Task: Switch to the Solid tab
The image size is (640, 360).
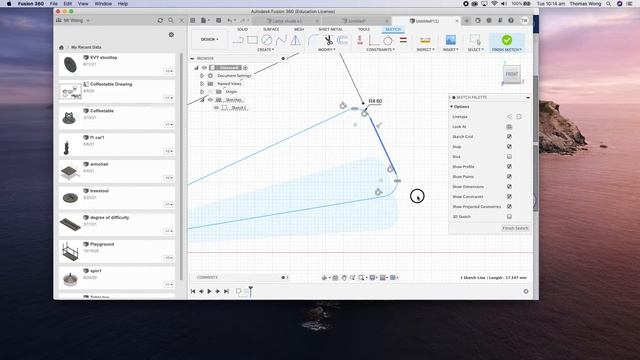Action: [x=242, y=29]
